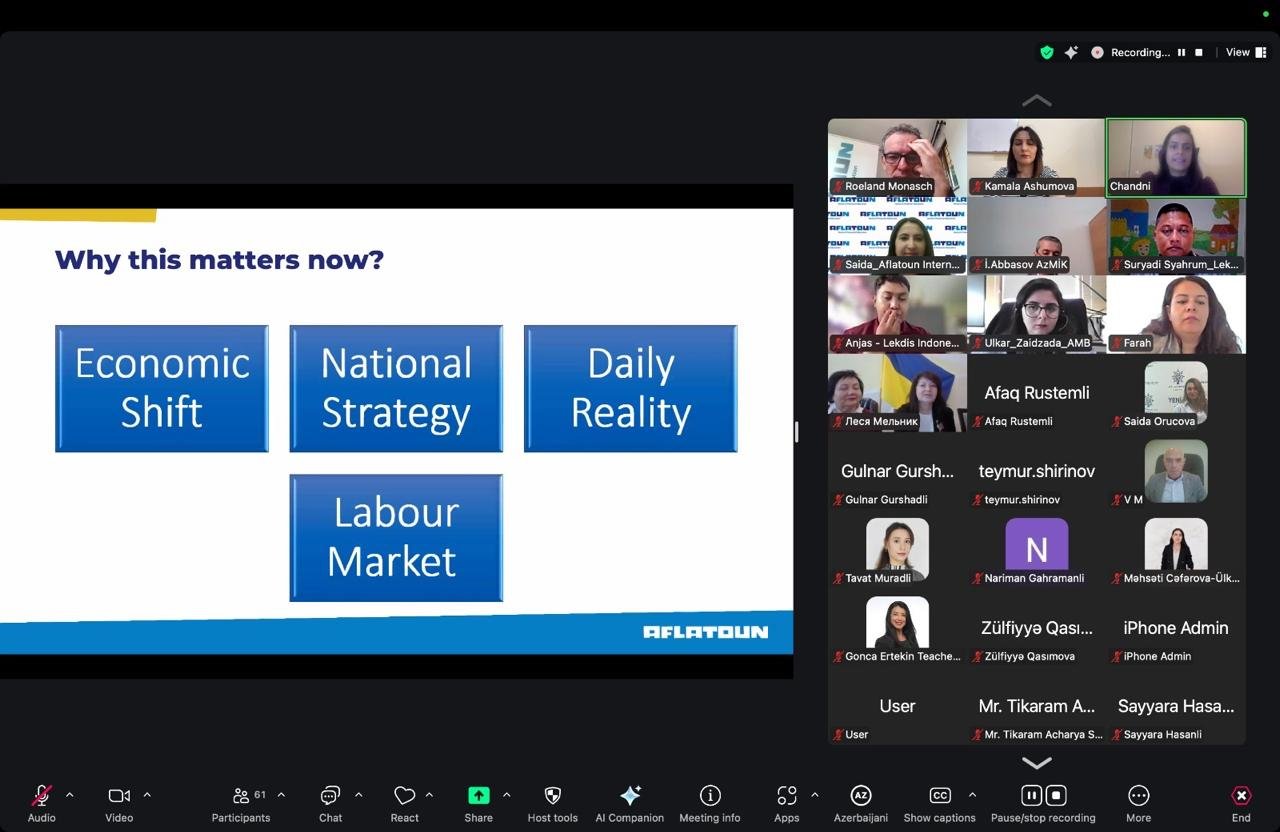Toggle Show captions button
1280x832 pixels.
[x=940, y=796]
